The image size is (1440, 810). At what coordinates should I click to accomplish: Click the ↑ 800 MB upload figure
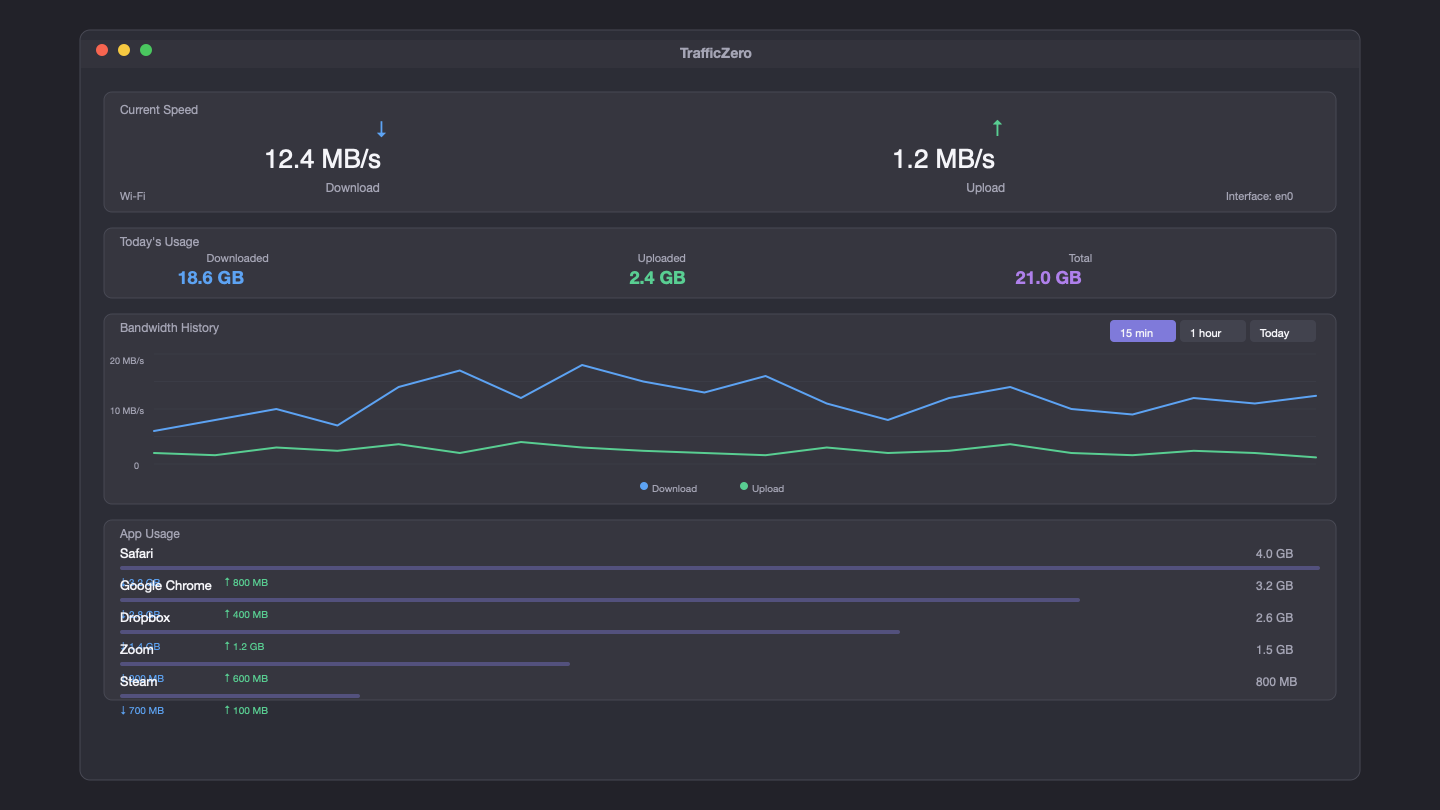click(246, 582)
